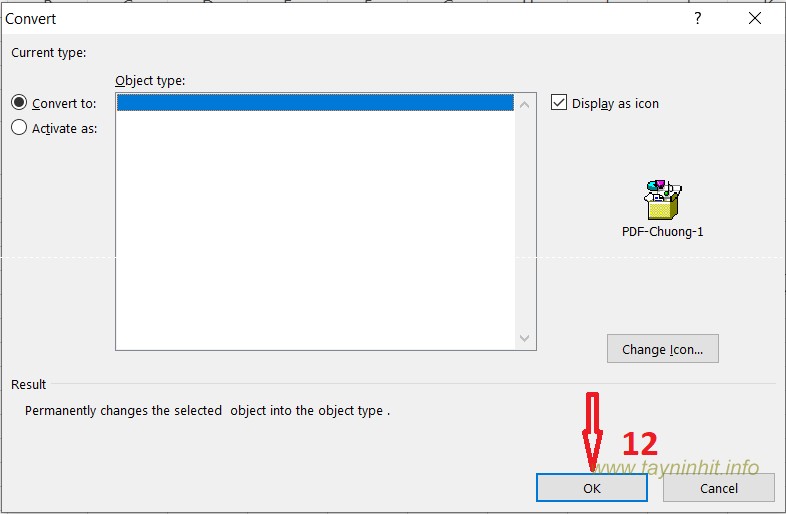Click the Convert dialog title bar
The image size is (786, 514).
(x=300, y=18)
